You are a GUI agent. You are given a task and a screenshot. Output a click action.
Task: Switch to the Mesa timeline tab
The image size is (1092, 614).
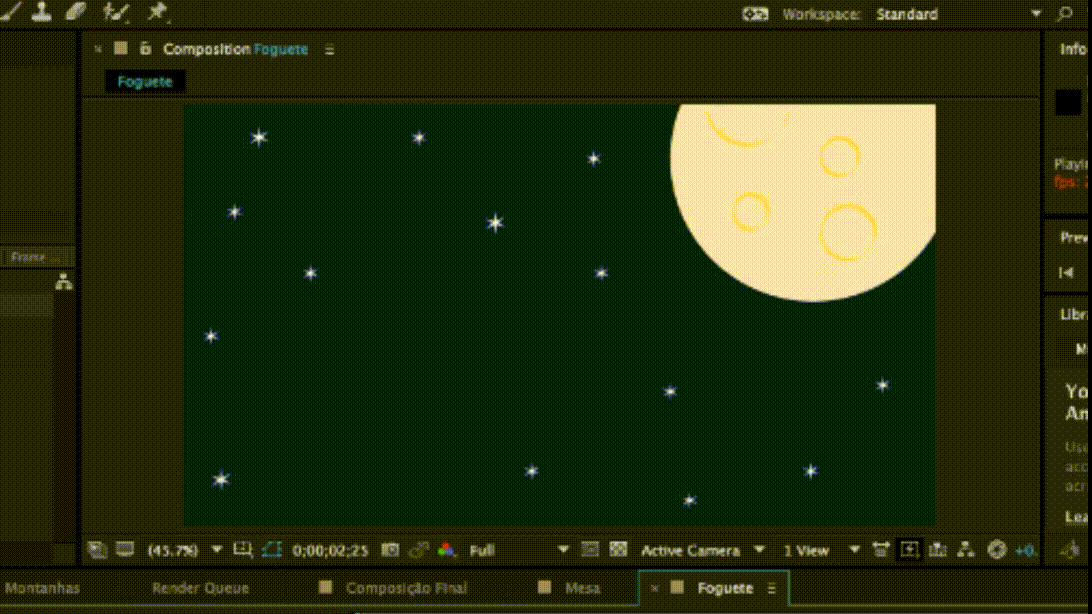click(x=582, y=588)
